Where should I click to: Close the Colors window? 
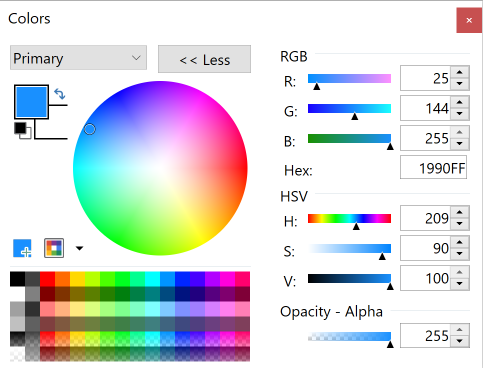click(x=469, y=20)
